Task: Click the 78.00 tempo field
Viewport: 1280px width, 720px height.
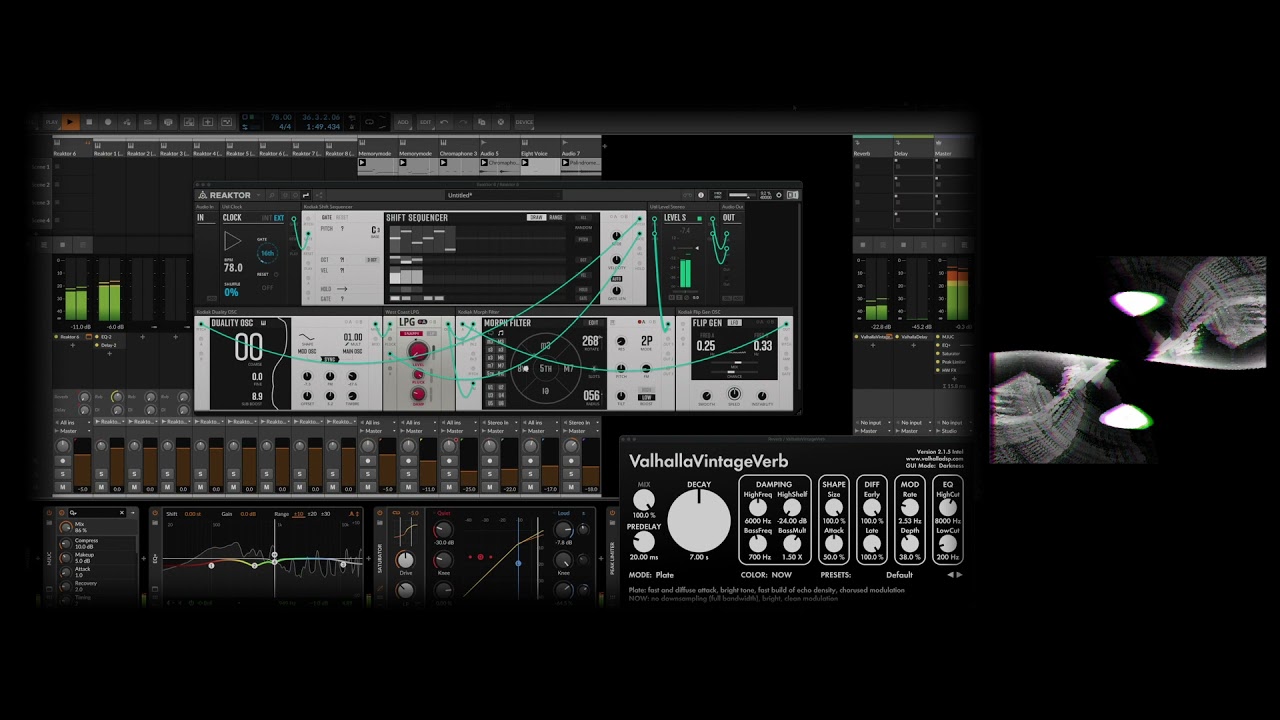Action: [281, 118]
